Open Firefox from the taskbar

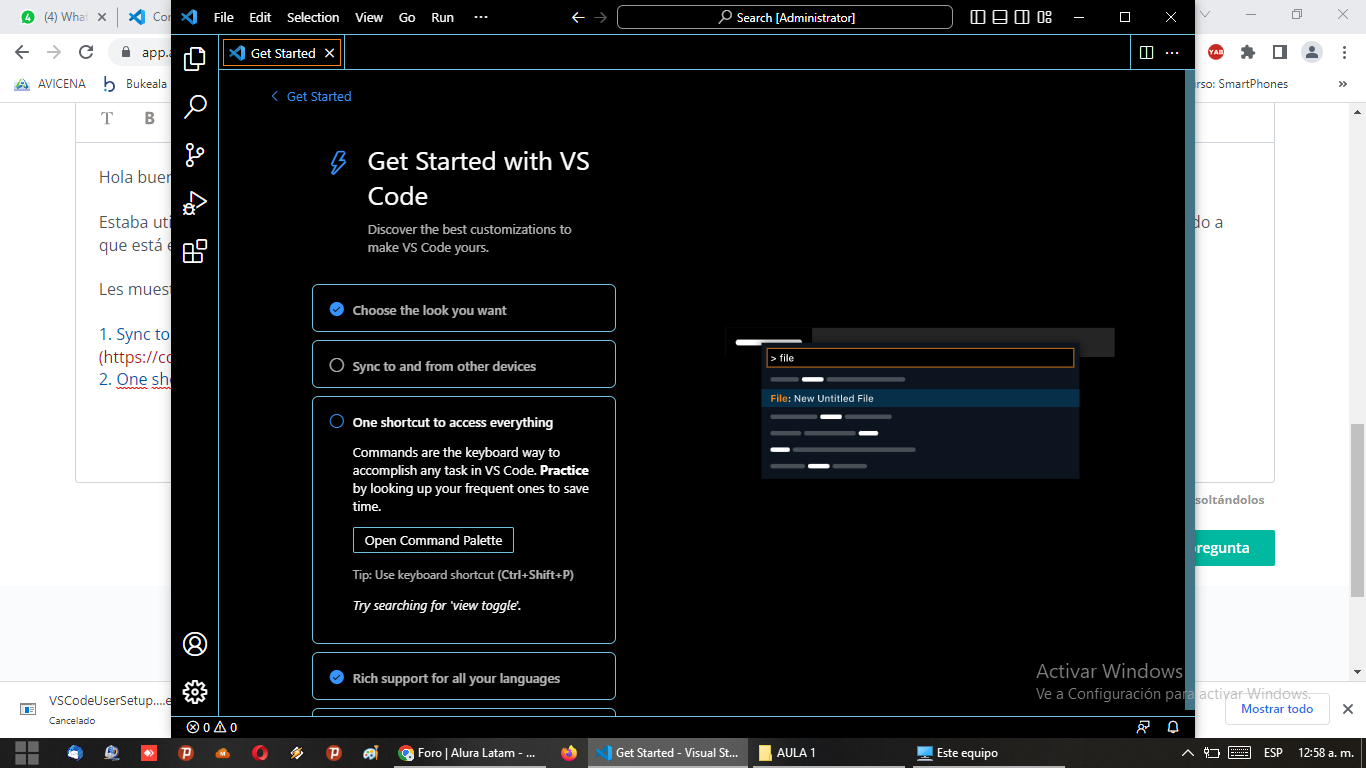click(569, 753)
